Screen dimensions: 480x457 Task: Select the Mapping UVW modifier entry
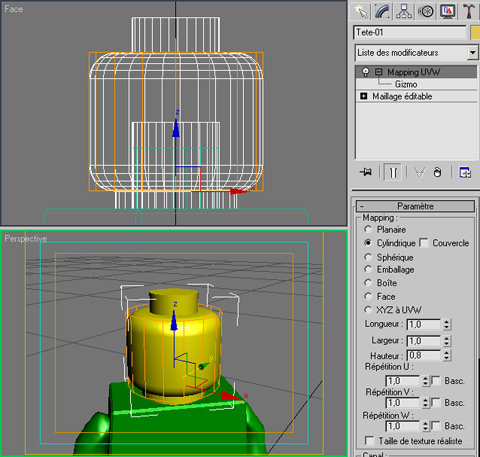tap(417, 72)
